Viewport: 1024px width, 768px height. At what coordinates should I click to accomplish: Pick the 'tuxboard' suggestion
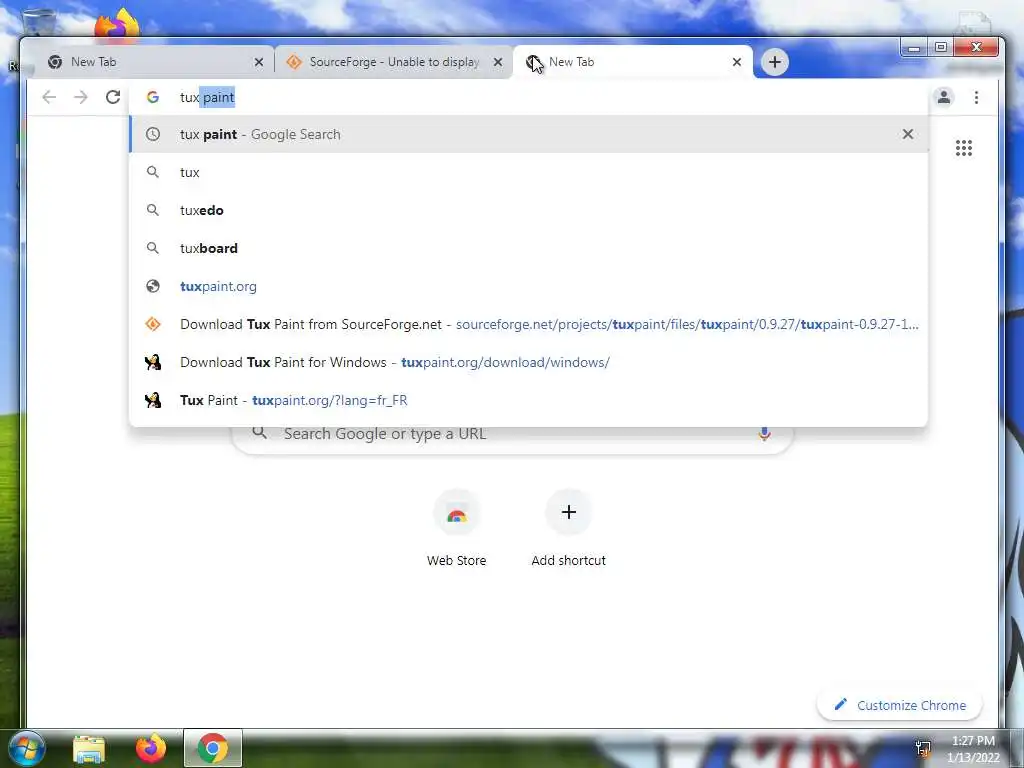(529, 248)
